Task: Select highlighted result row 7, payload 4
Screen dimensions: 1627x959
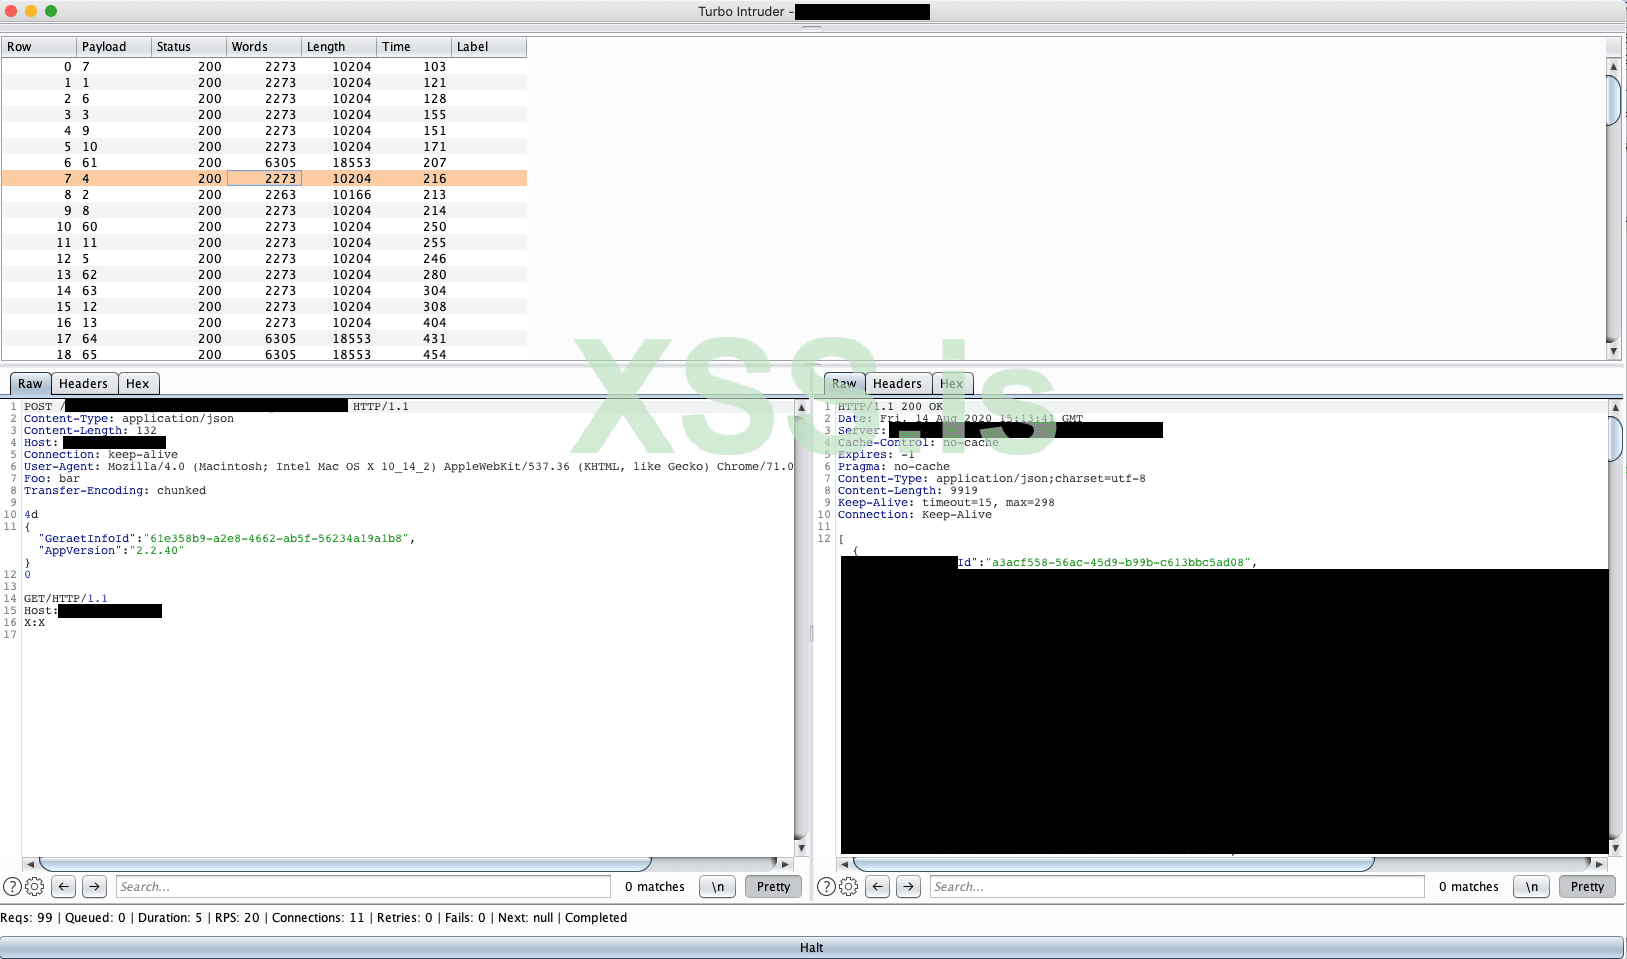Action: pos(264,179)
